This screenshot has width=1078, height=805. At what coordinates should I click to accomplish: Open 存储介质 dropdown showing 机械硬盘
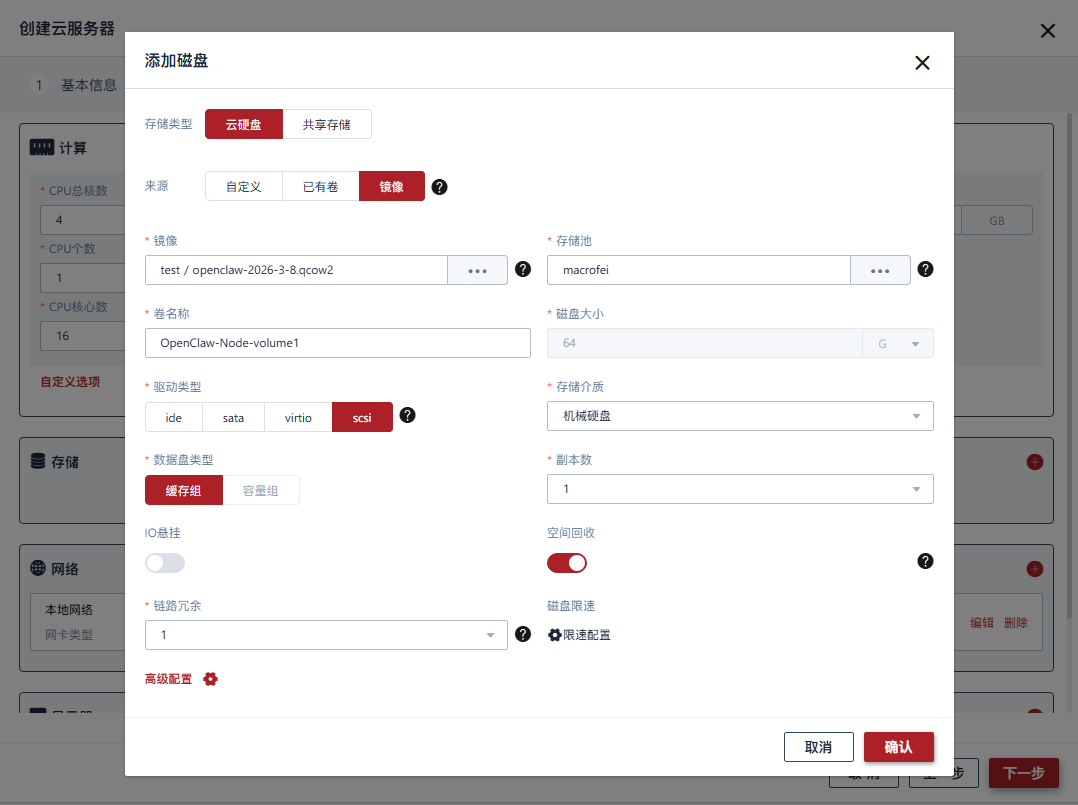740,416
